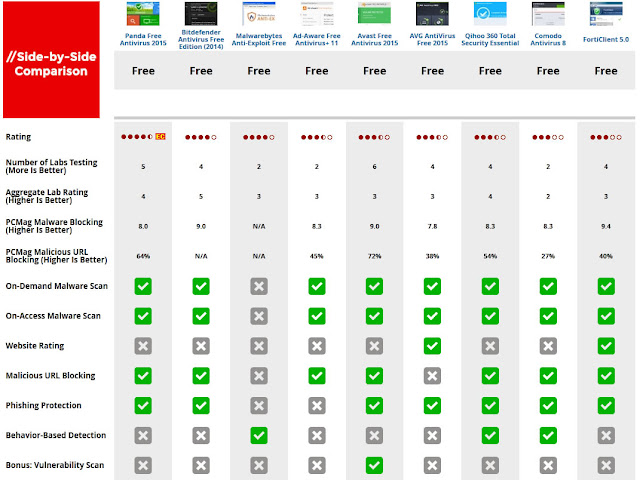Click AVG's Website Rating green check
The width and height of the screenshot is (640, 480).
click(x=432, y=346)
